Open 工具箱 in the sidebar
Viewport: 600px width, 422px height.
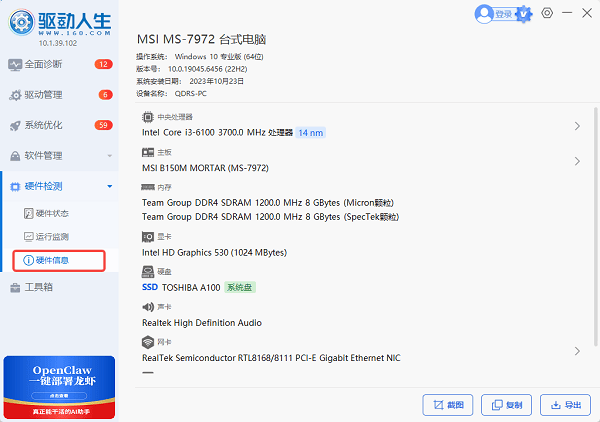38,288
